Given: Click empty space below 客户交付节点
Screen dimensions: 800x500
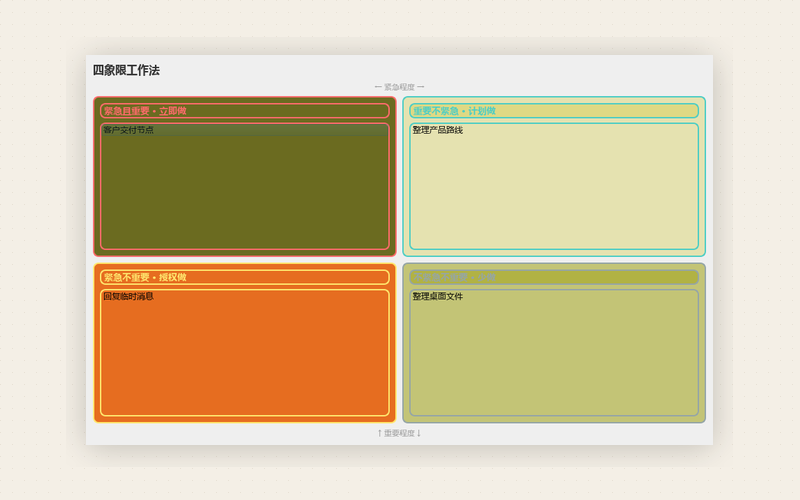Looking at the screenshot, I should [245, 192].
